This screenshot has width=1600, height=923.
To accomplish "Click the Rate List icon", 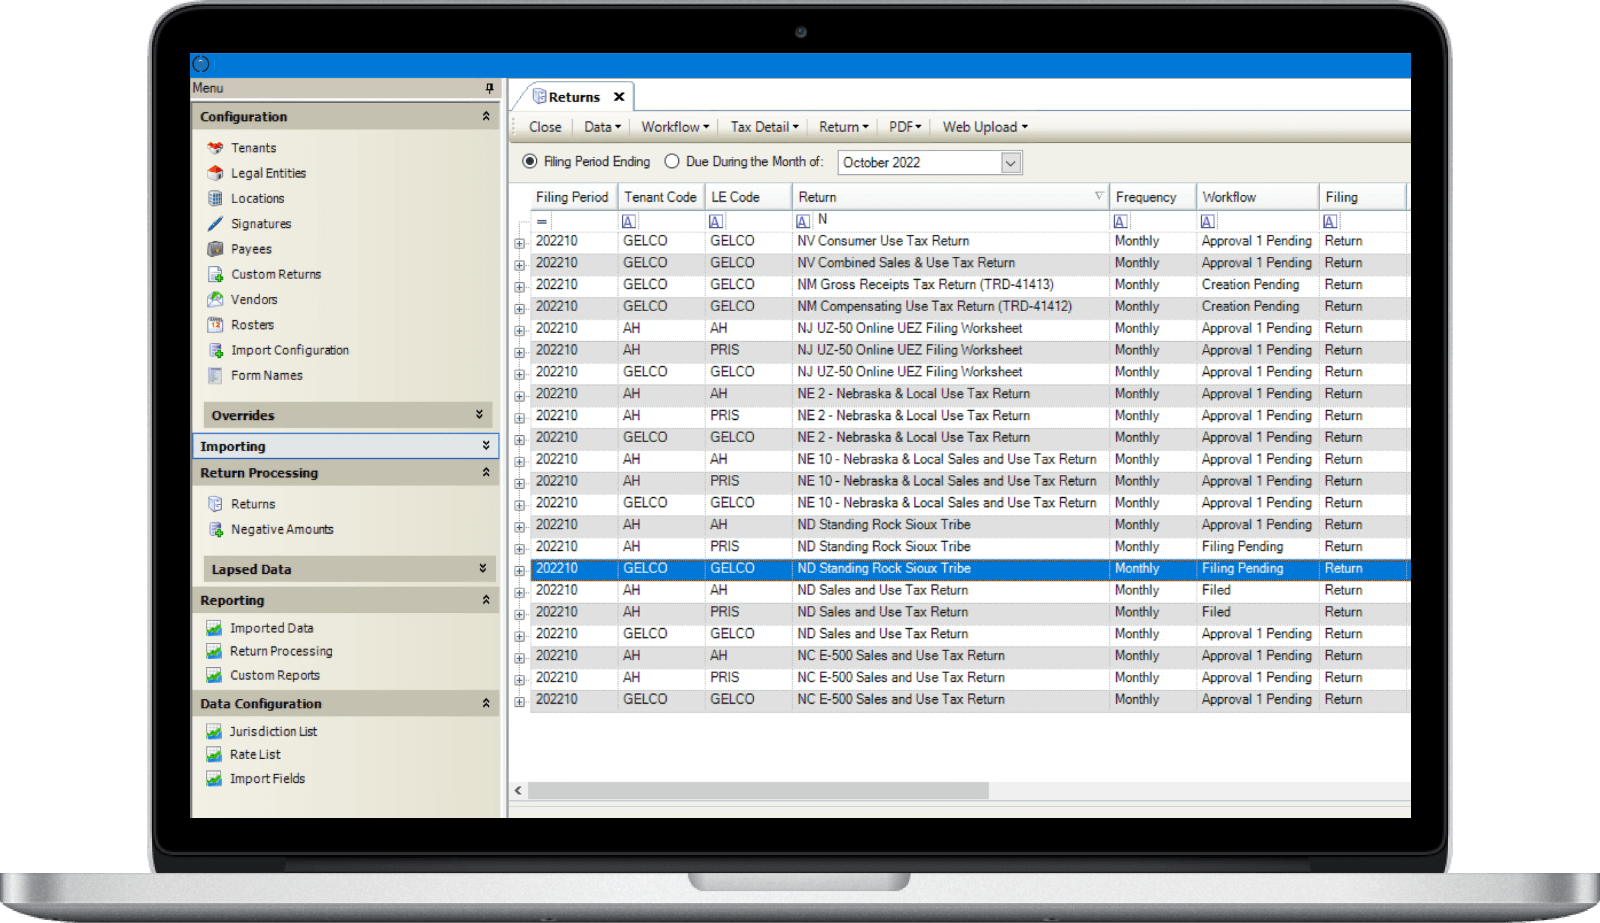I will (214, 755).
